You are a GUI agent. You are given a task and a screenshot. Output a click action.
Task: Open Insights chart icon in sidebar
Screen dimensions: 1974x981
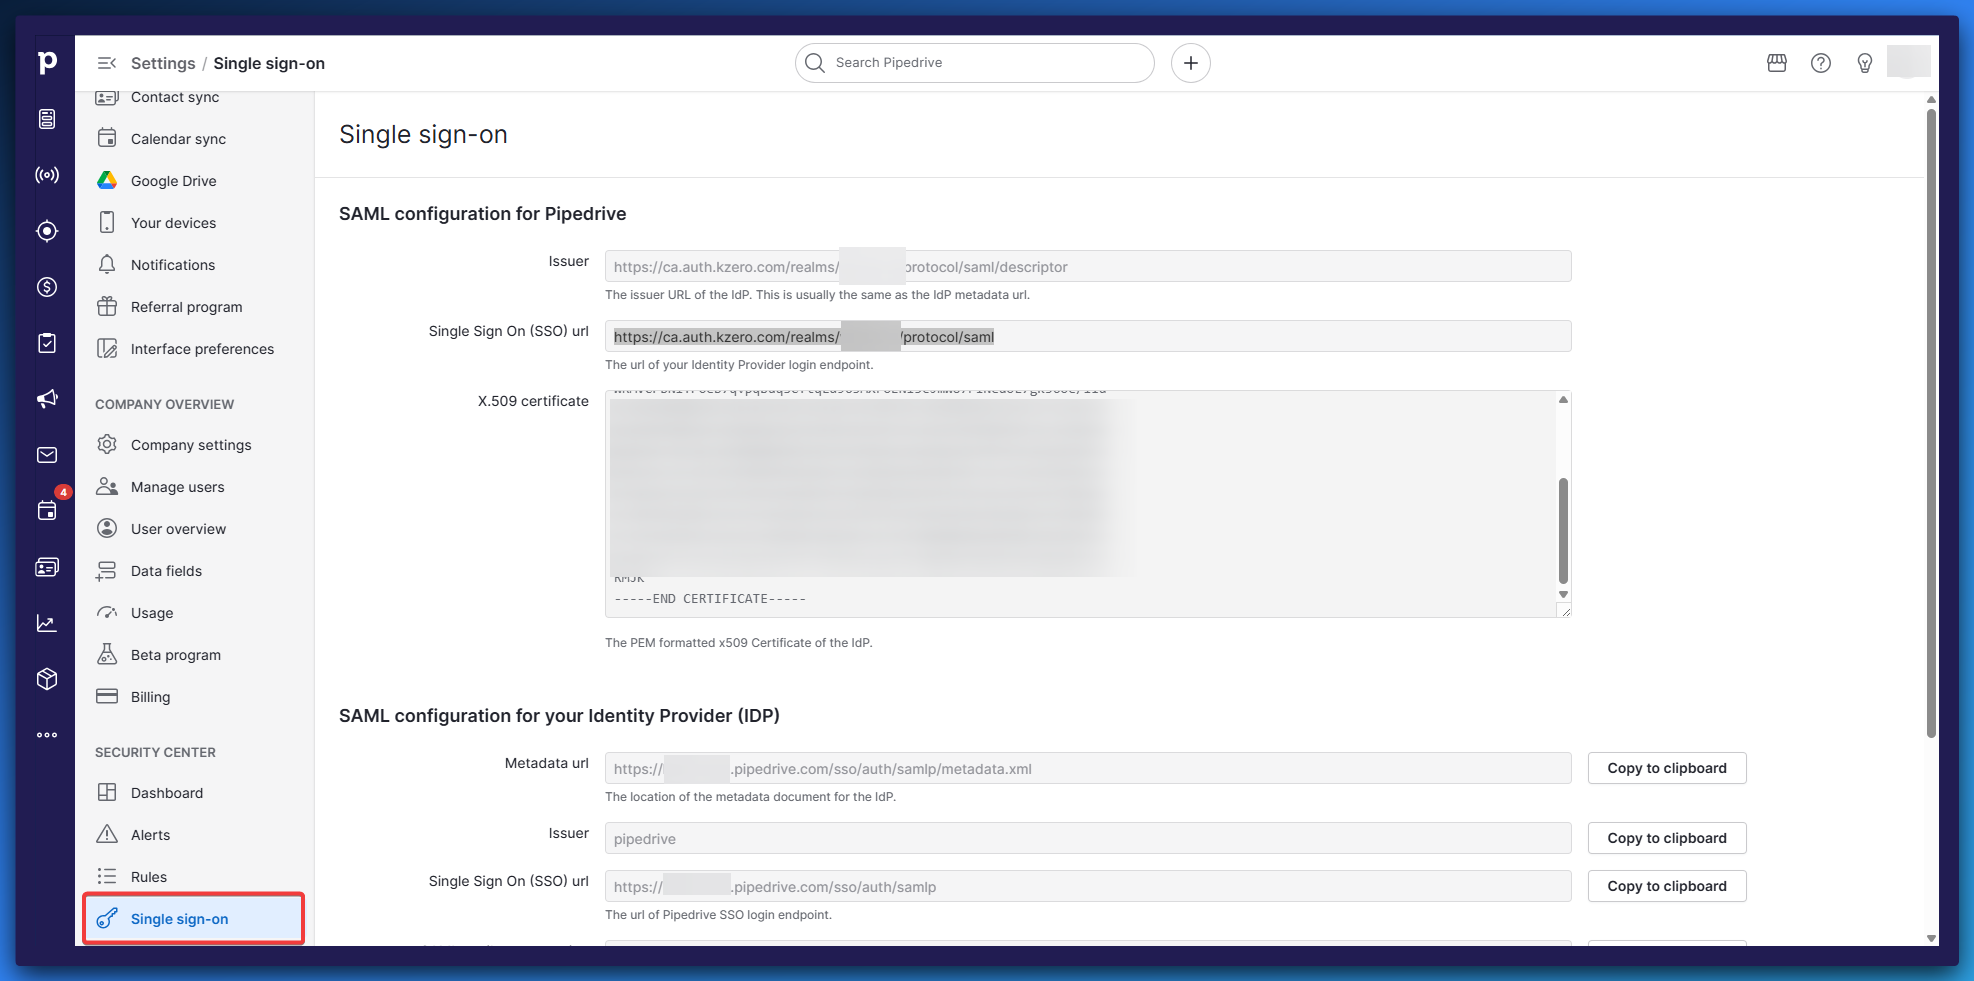pos(47,623)
